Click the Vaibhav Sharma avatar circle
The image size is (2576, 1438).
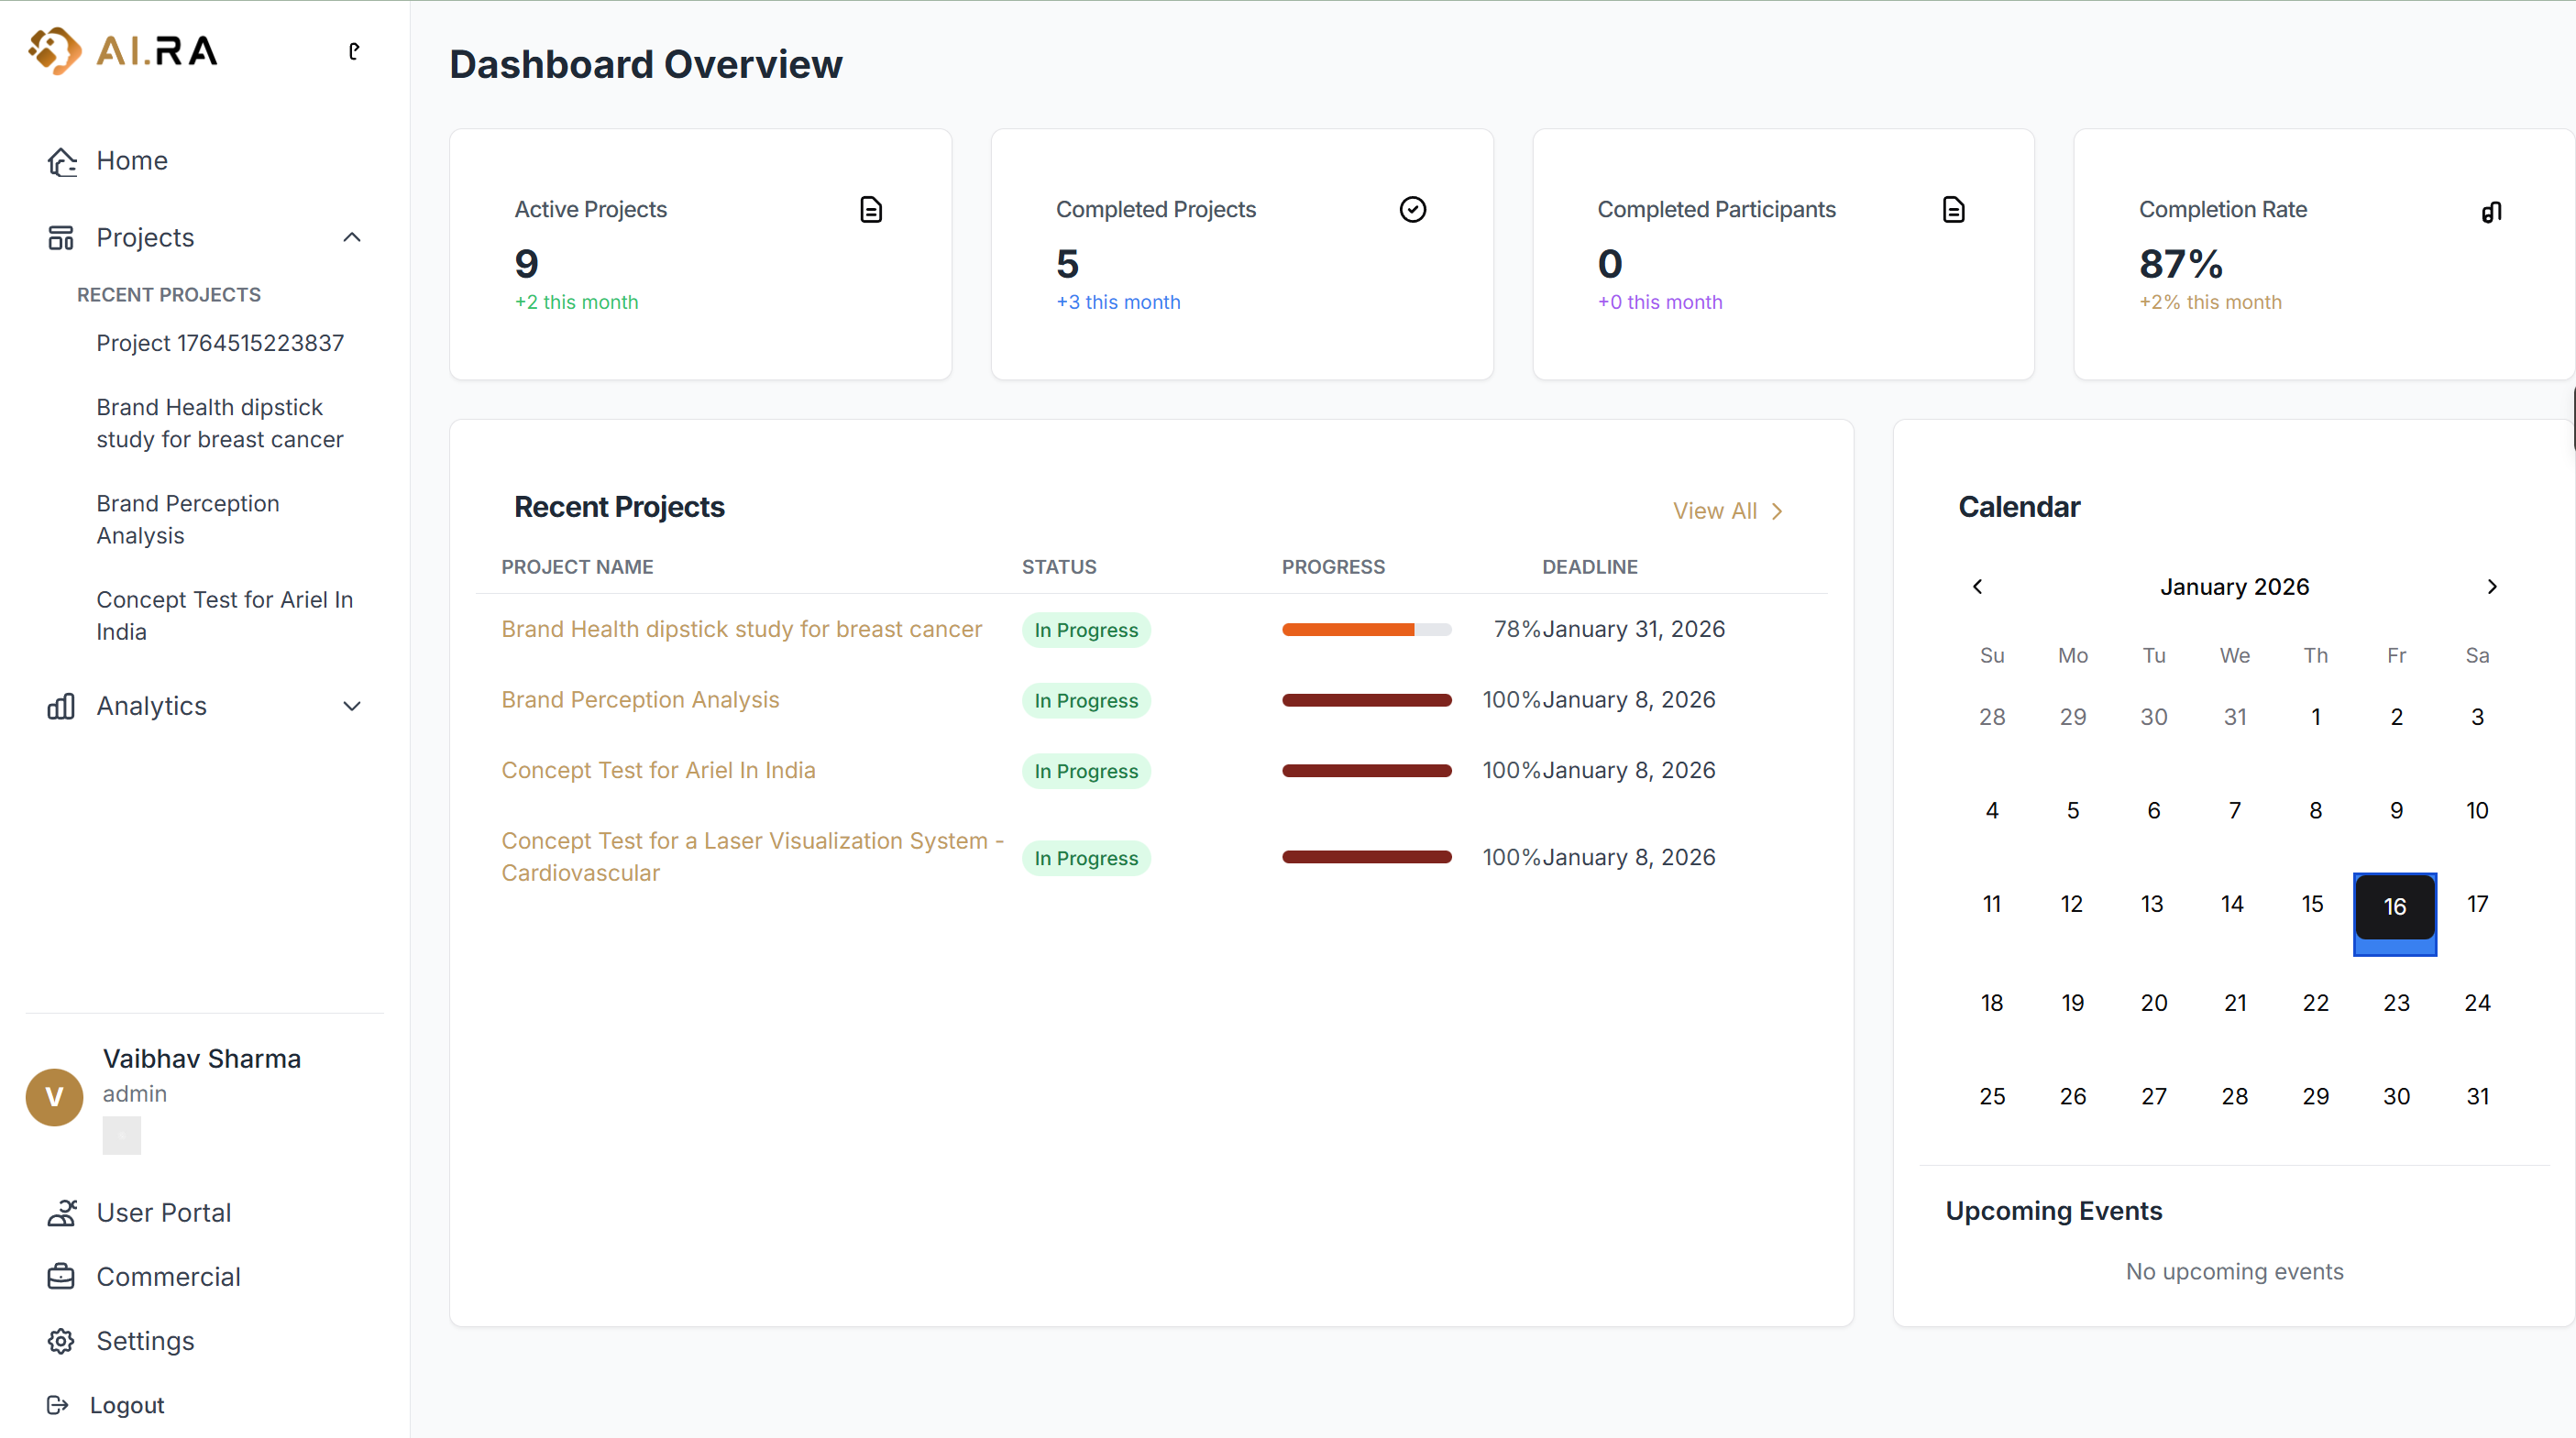click(x=54, y=1097)
